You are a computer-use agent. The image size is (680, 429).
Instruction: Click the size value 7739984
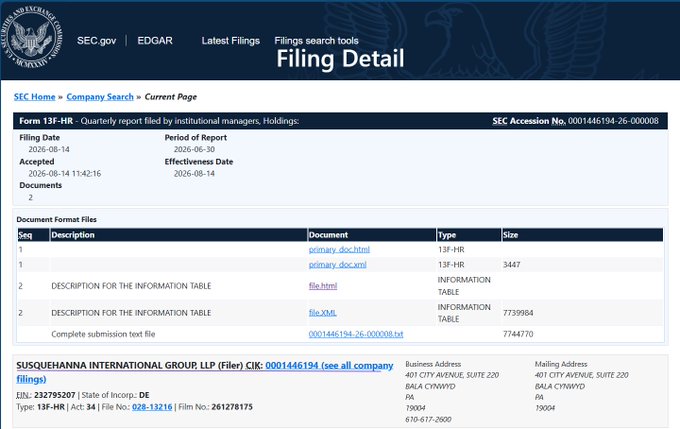(518, 313)
